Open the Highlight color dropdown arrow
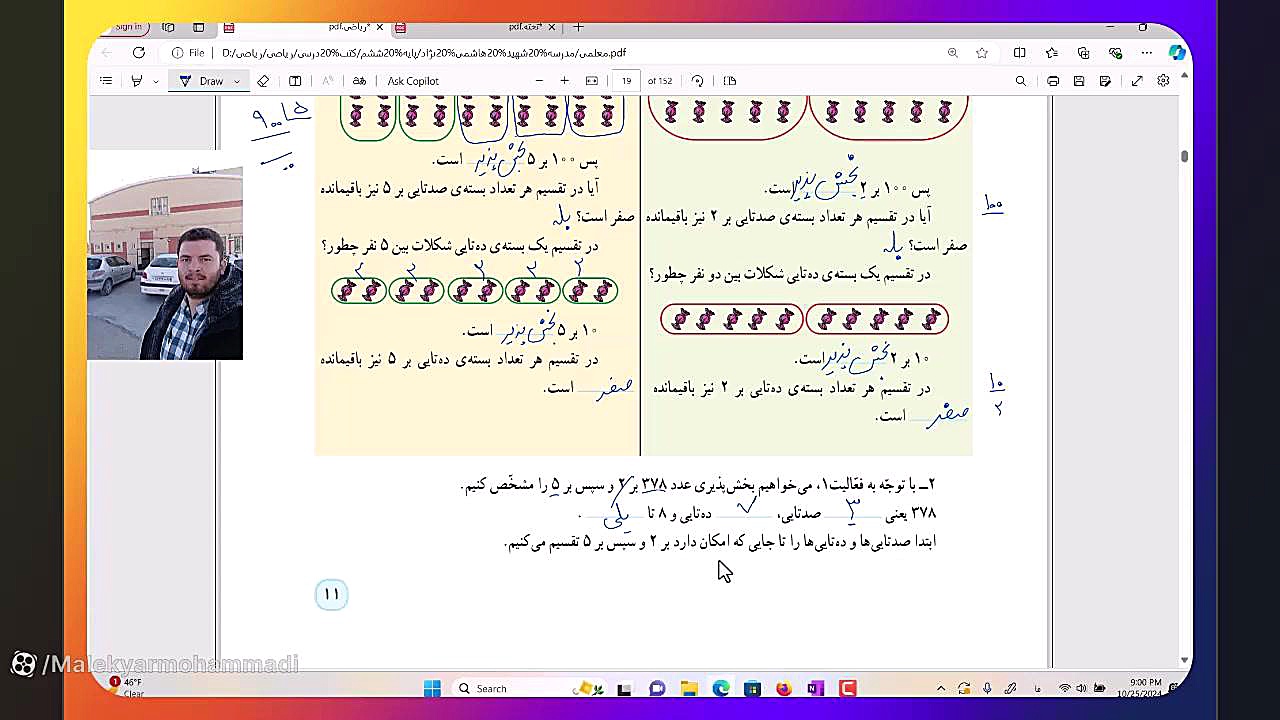 tap(156, 81)
